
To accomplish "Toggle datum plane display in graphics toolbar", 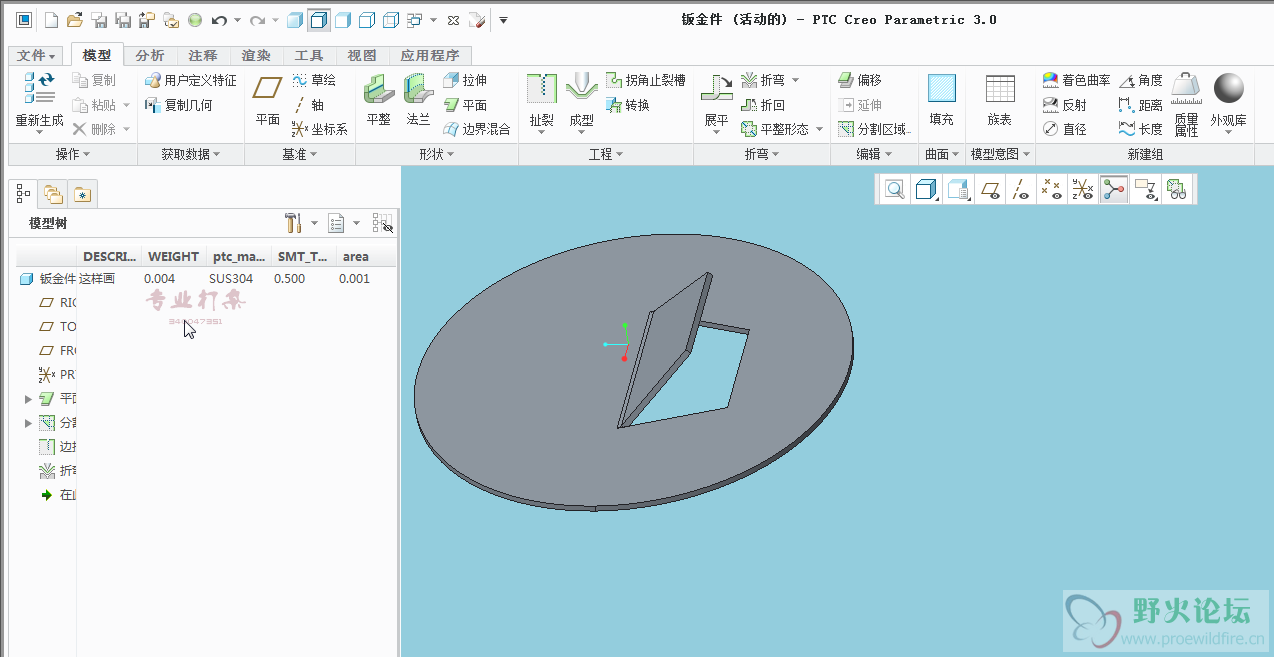I will pos(989,189).
